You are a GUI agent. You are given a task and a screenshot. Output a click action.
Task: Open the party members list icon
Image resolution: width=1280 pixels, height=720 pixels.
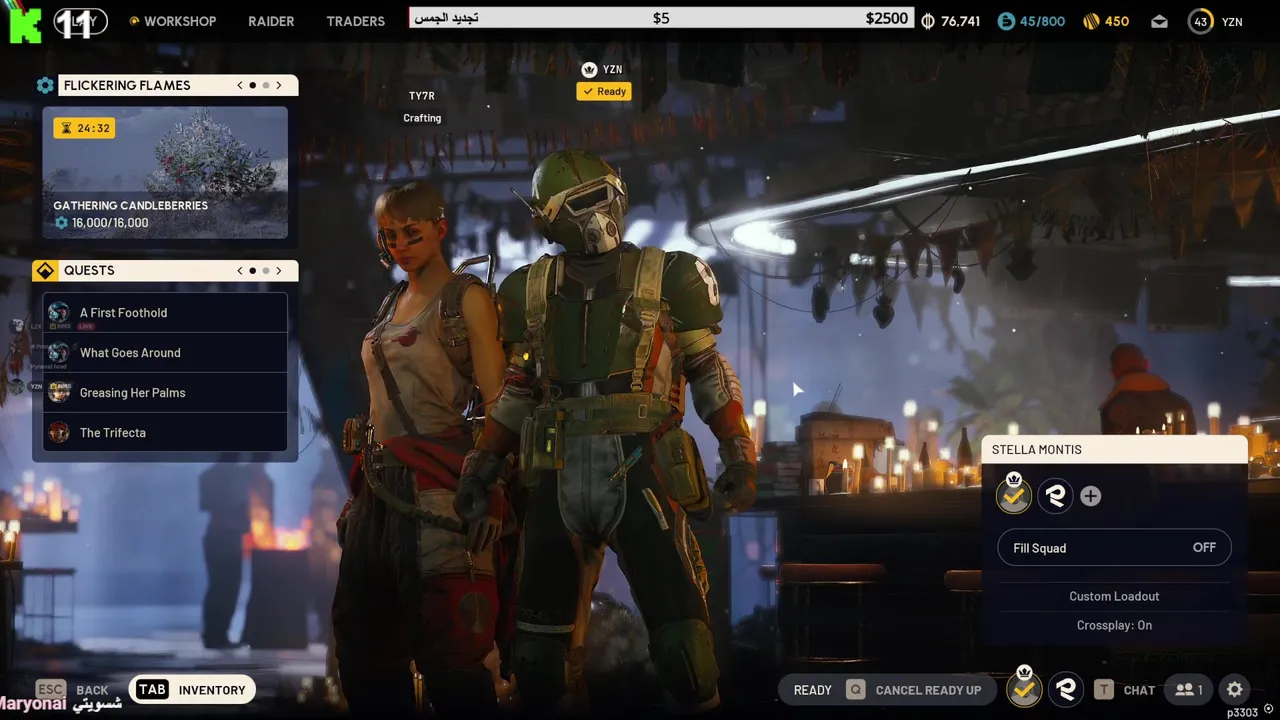pyautogui.click(x=1189, y=690)
